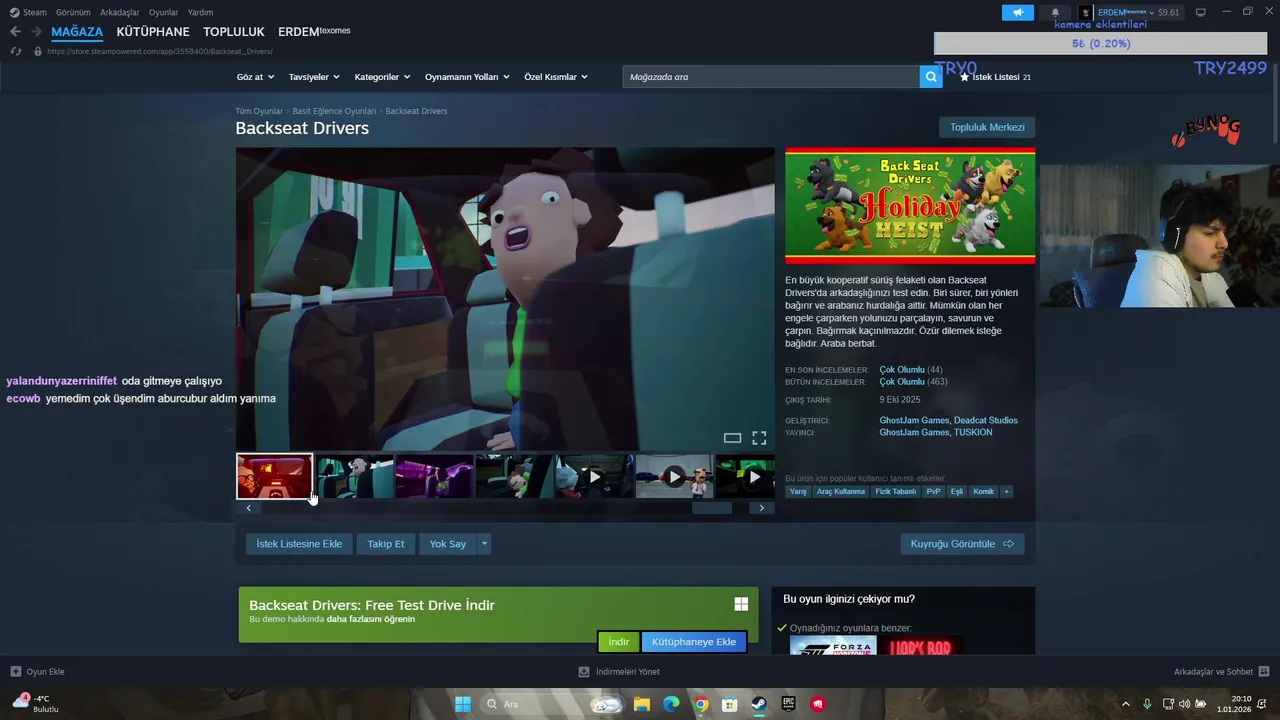Image resolution: width=1280 pixels, height=720 pixels.
Task: Open the Oyunlar menu
Action: (x=164, y=12)
